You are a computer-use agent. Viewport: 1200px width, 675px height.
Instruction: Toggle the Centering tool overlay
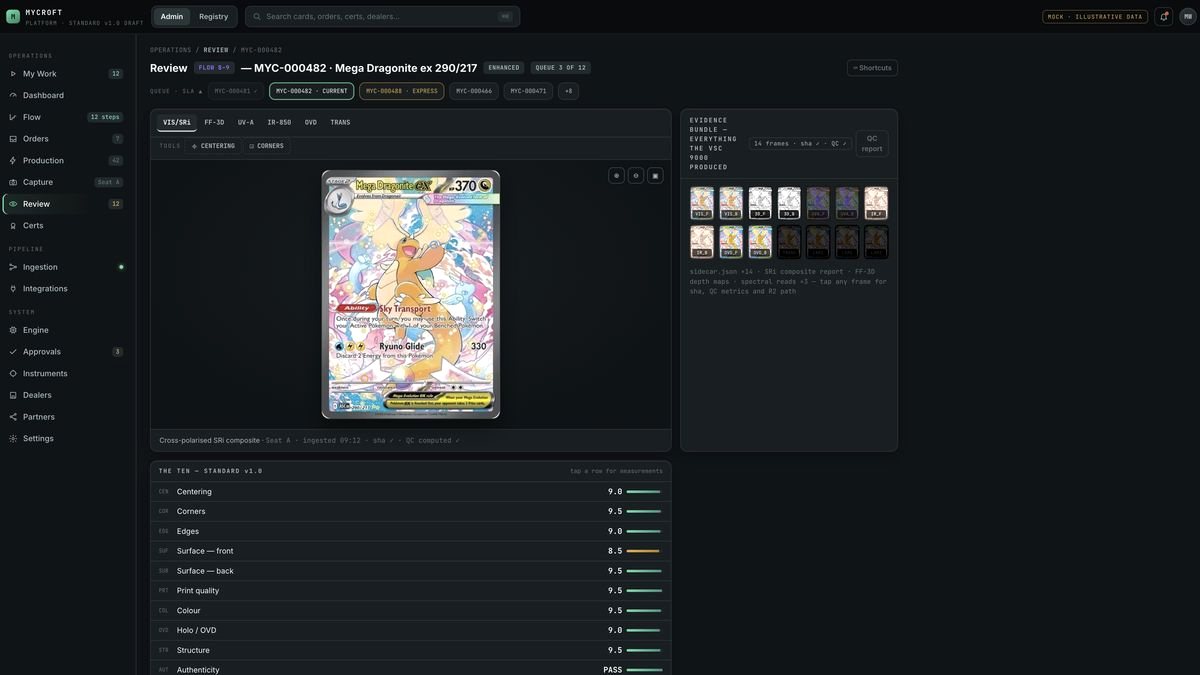coord(213,146)
